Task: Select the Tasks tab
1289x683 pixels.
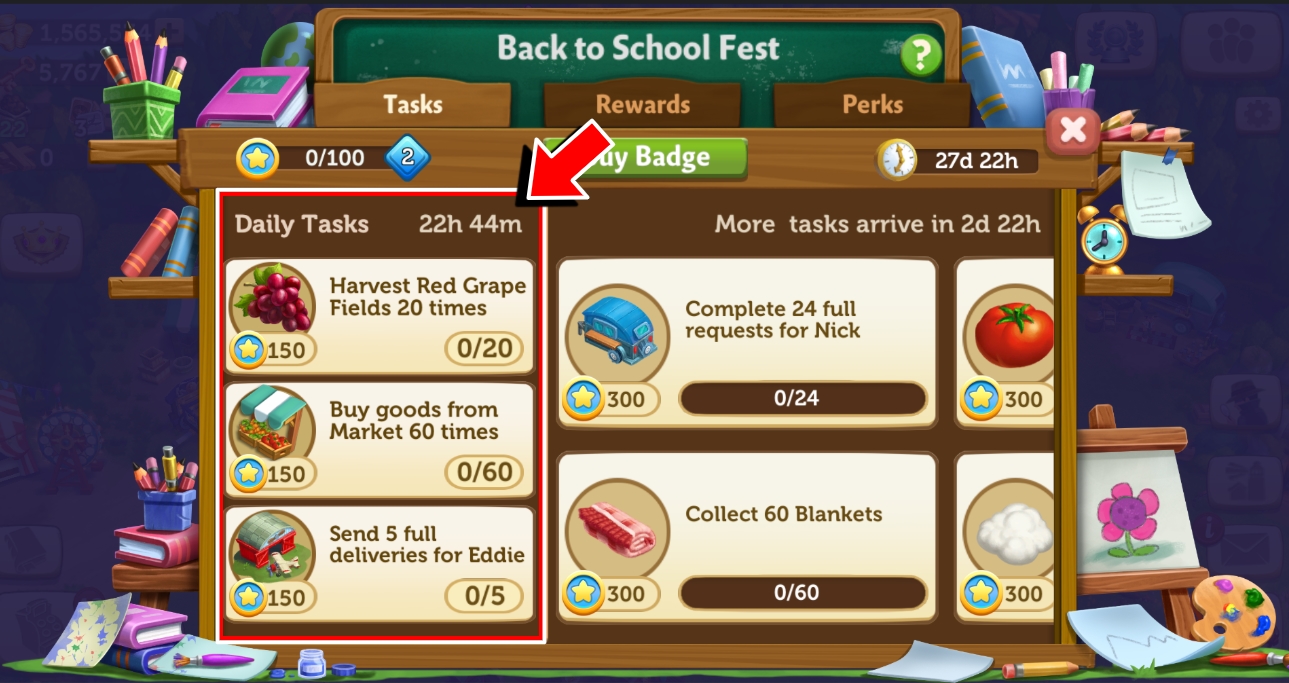Action: coord(413,104)
